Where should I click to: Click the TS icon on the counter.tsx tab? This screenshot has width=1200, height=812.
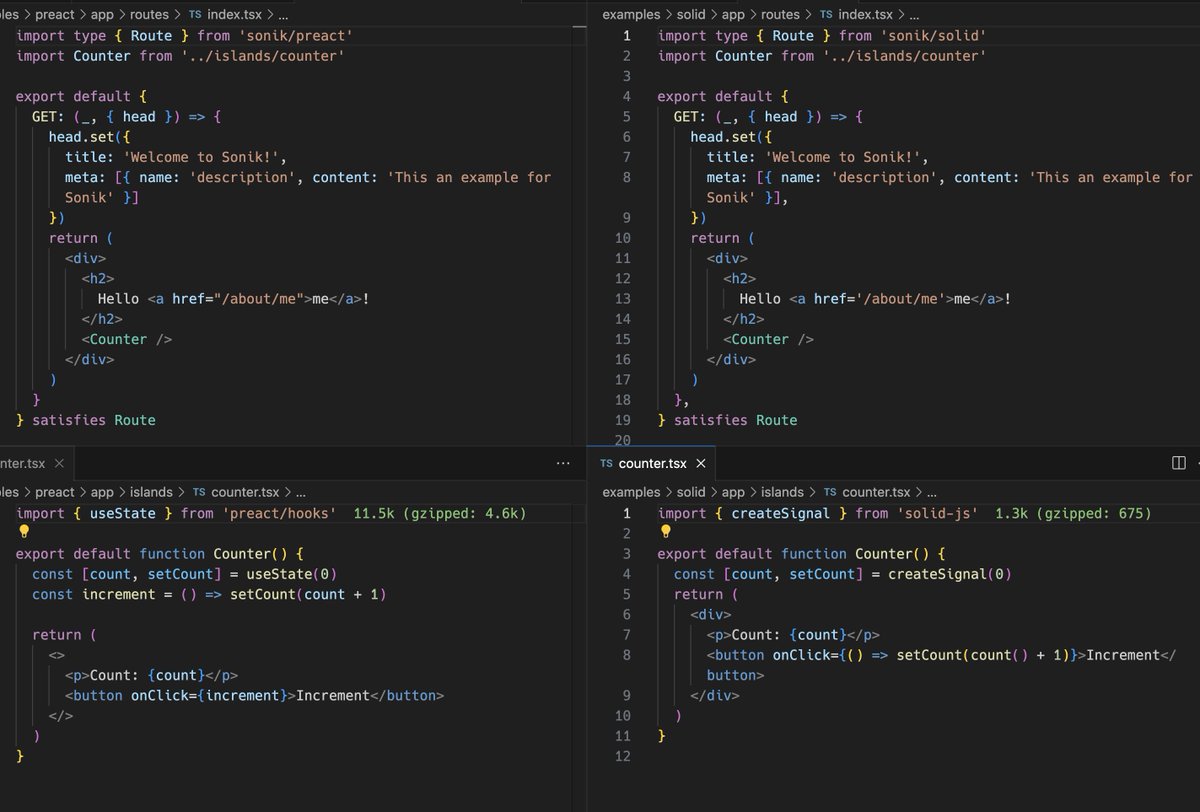(606, 463)
